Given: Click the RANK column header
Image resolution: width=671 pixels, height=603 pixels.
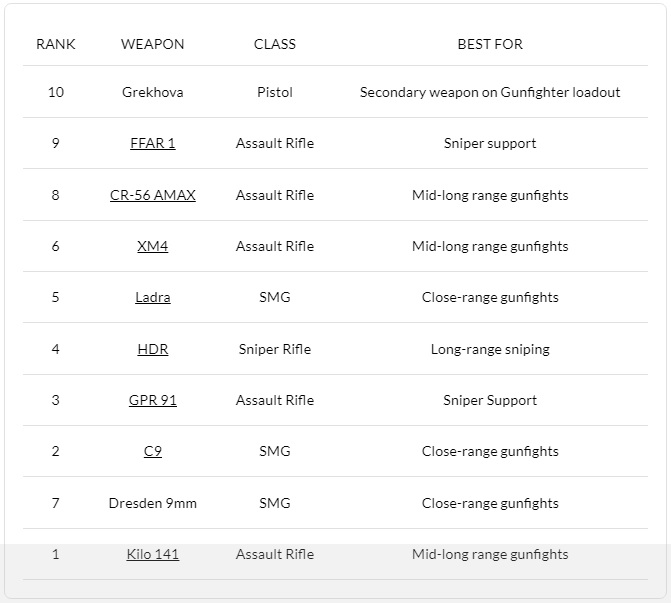Looking at the screenshot, I should point(56,44).
